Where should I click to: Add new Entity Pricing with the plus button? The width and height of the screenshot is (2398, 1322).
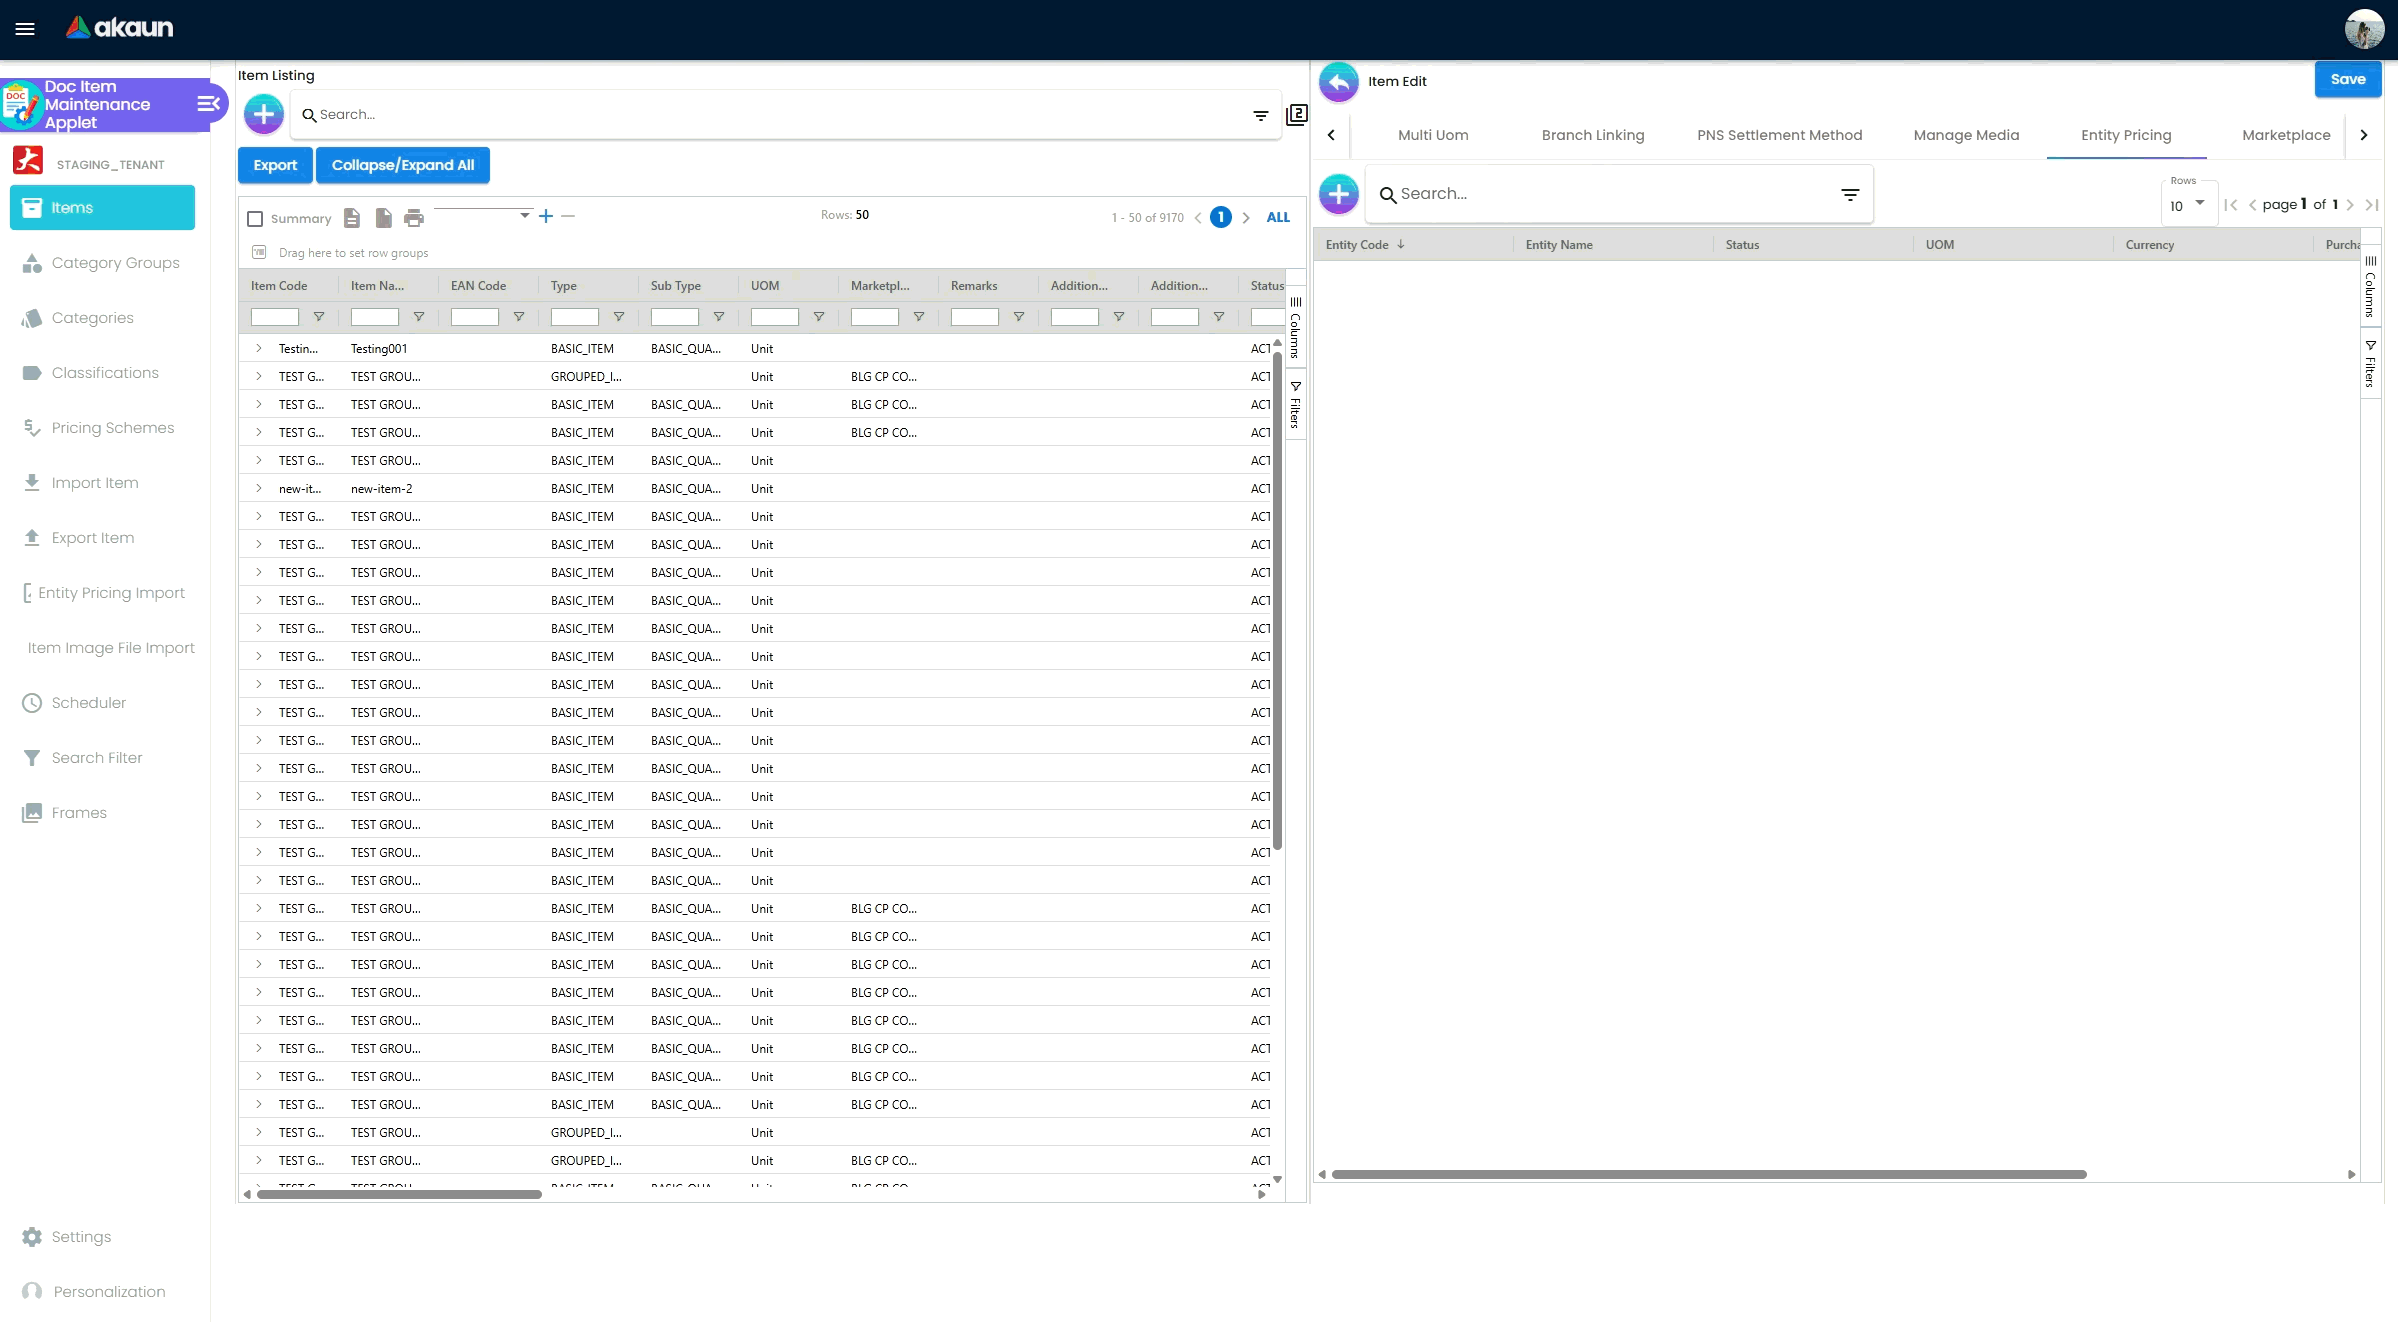coord(1338,194)
